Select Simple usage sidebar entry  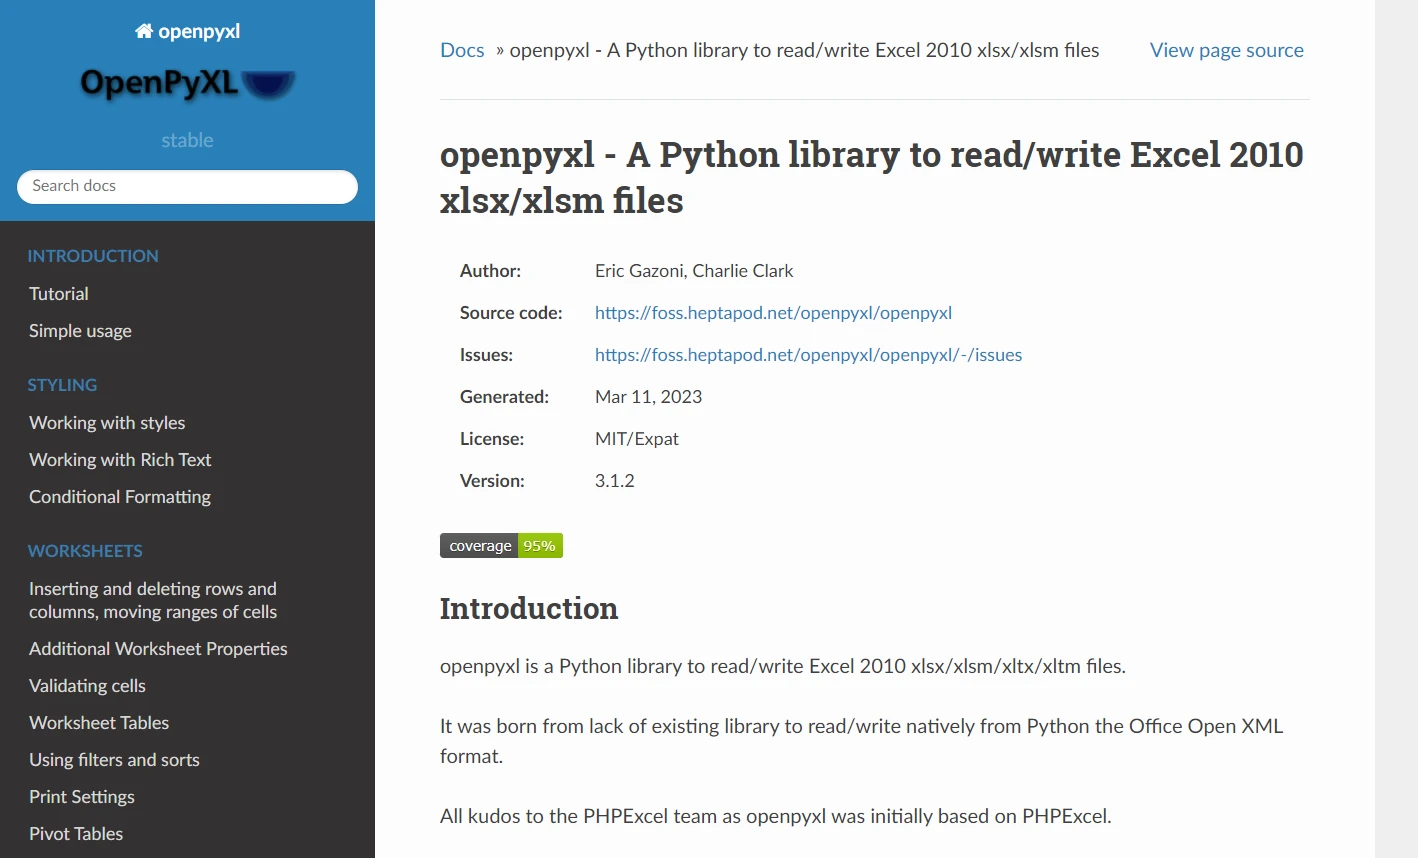[80, 331]
